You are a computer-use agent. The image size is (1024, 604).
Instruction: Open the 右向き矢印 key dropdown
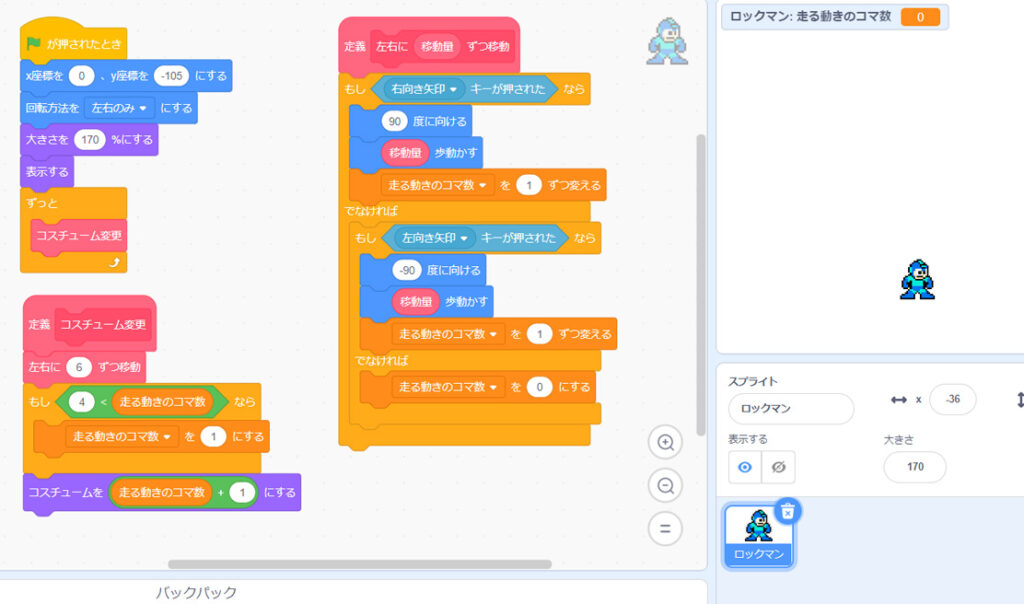click(423, 89)
